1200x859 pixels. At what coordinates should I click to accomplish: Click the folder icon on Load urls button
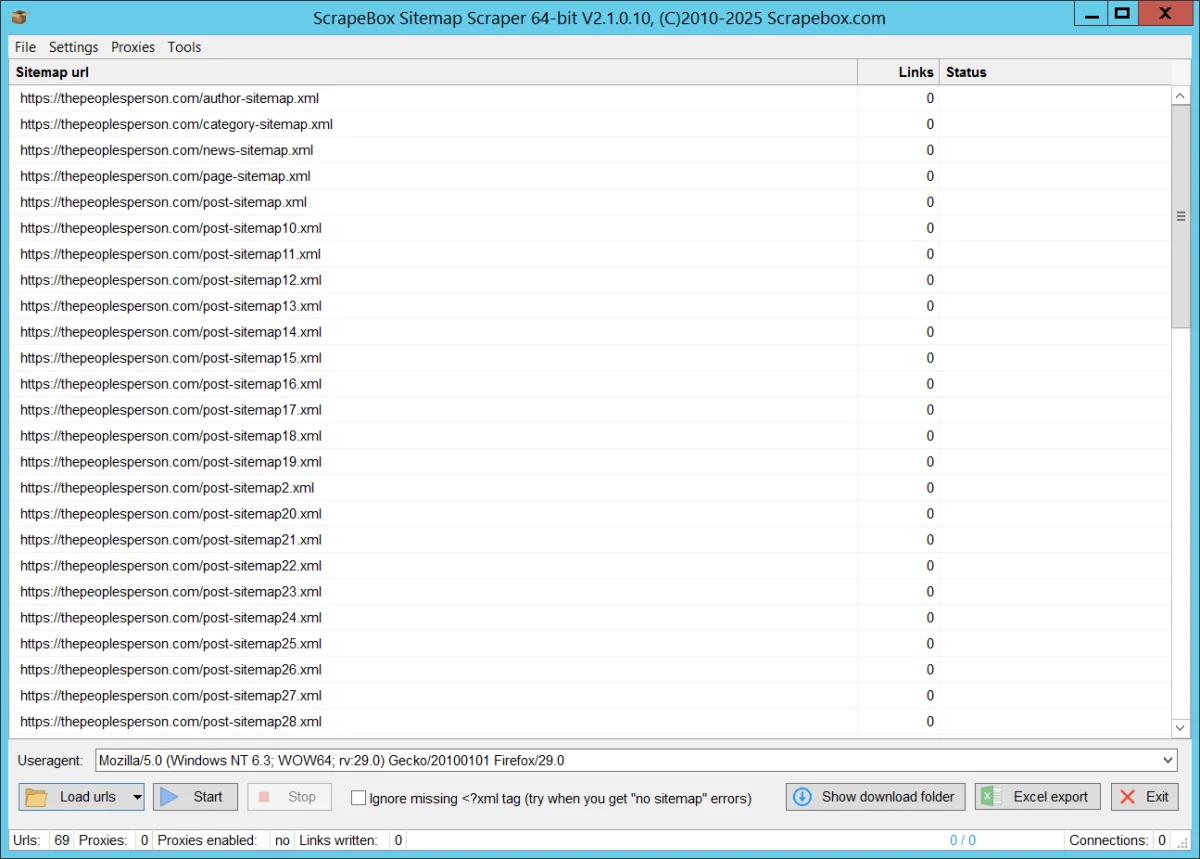point(37,797)
